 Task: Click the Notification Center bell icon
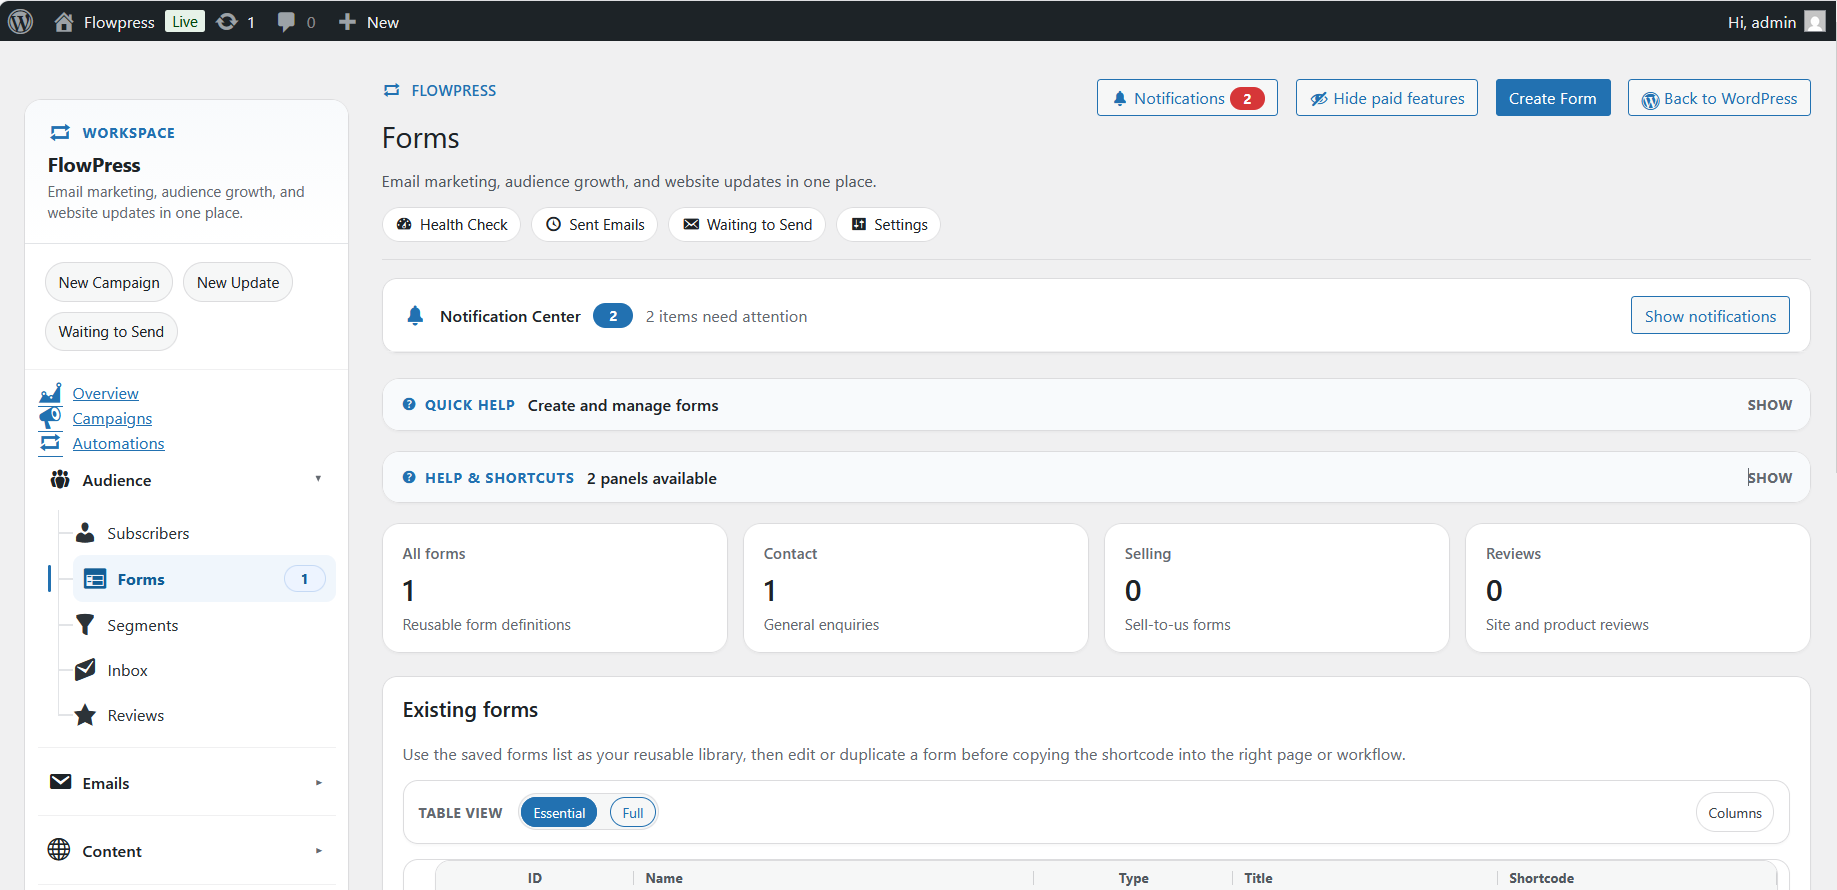[415, 316]
